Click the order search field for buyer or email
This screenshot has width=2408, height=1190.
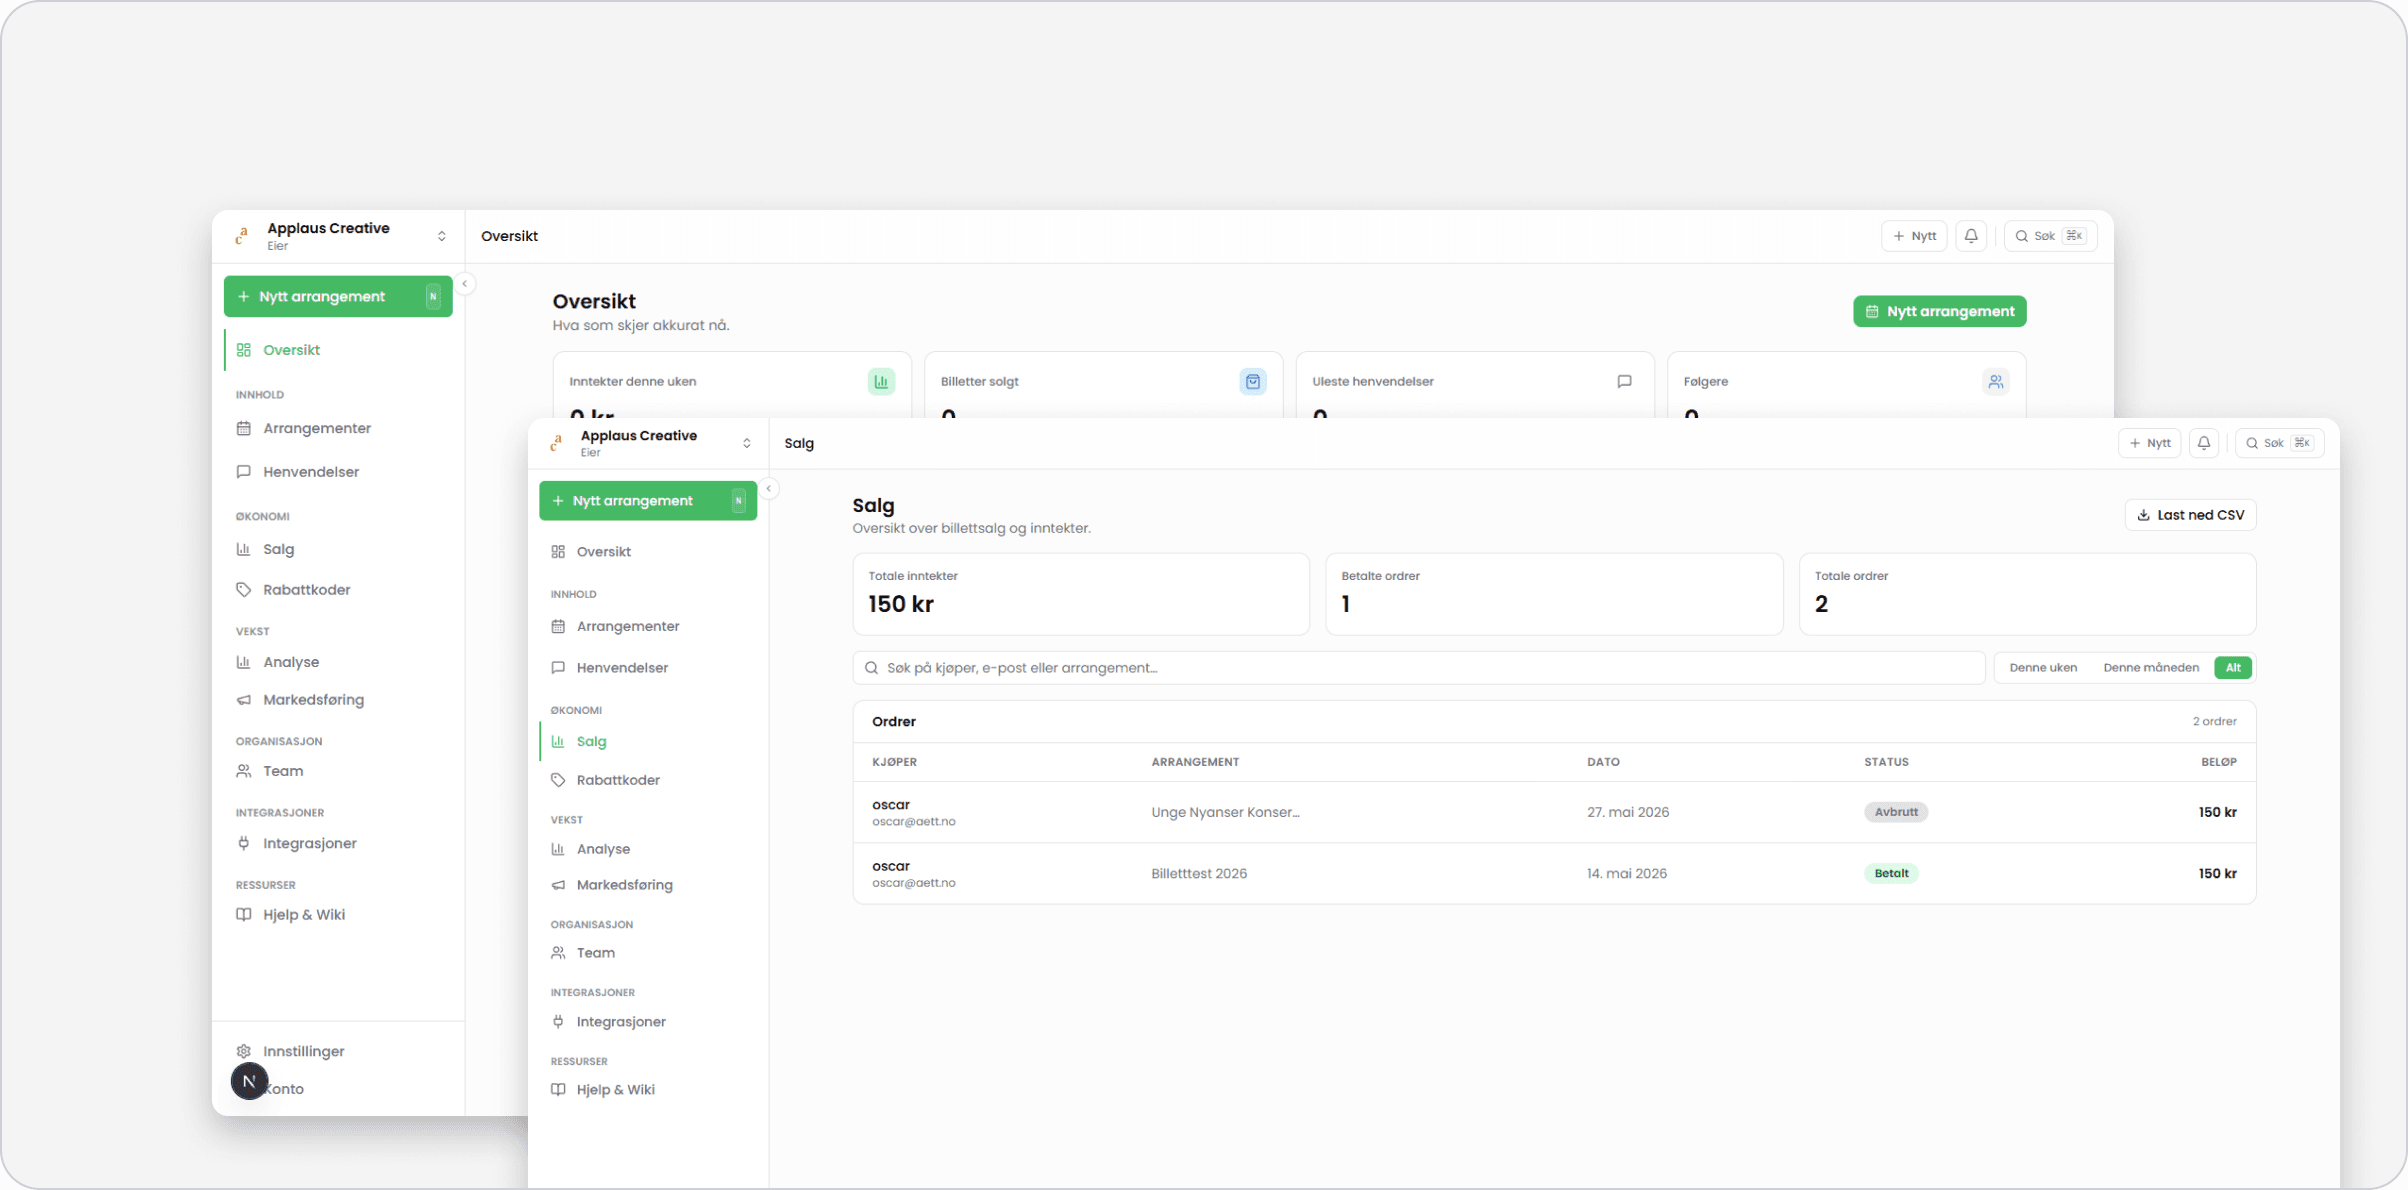[1418, 668]
